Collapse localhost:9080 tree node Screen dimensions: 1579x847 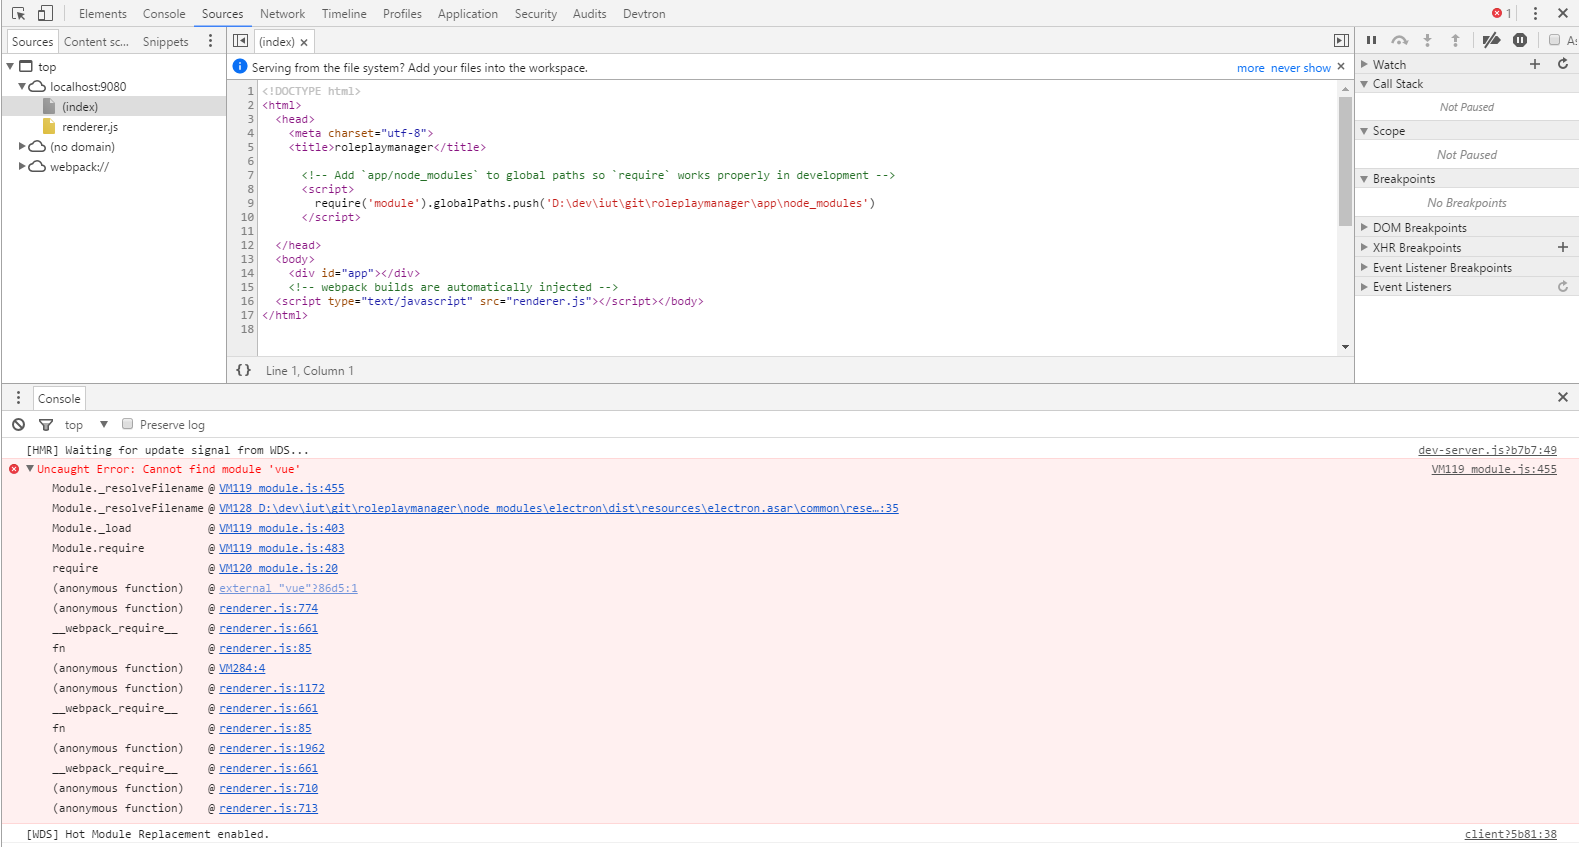tap(22, 87)
